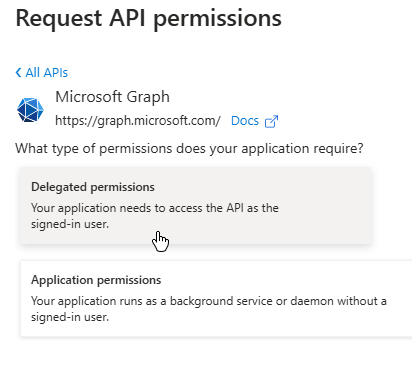Click the external link icon after Docs

coord(271,121)
